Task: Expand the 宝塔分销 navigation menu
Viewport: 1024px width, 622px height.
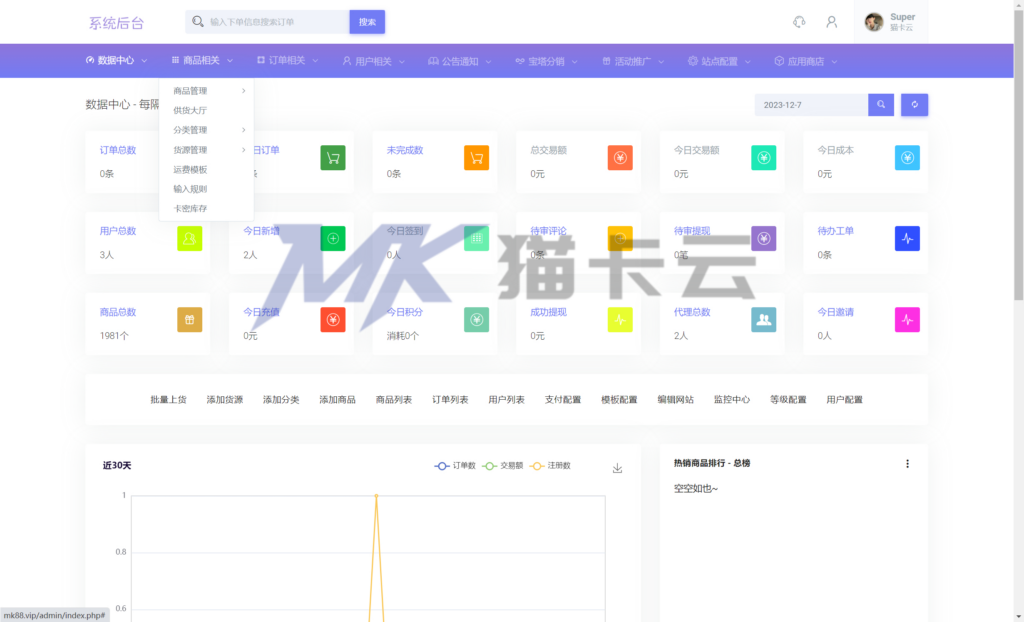Action: coord(547,61)
